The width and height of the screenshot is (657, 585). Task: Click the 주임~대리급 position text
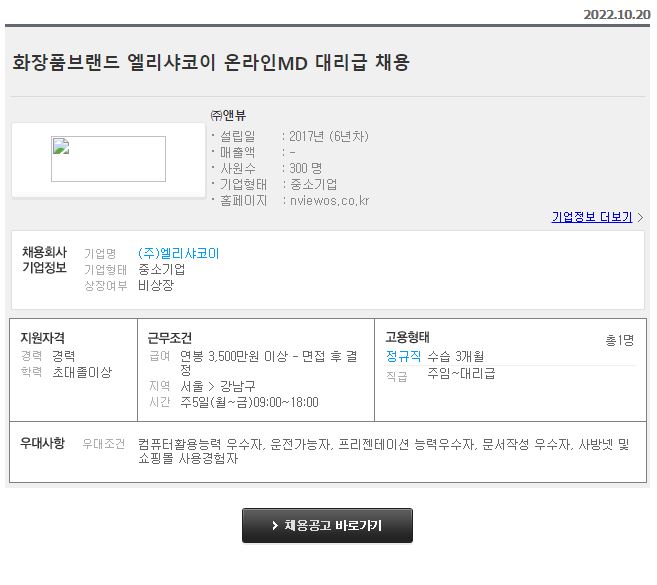tap(461, 373)
